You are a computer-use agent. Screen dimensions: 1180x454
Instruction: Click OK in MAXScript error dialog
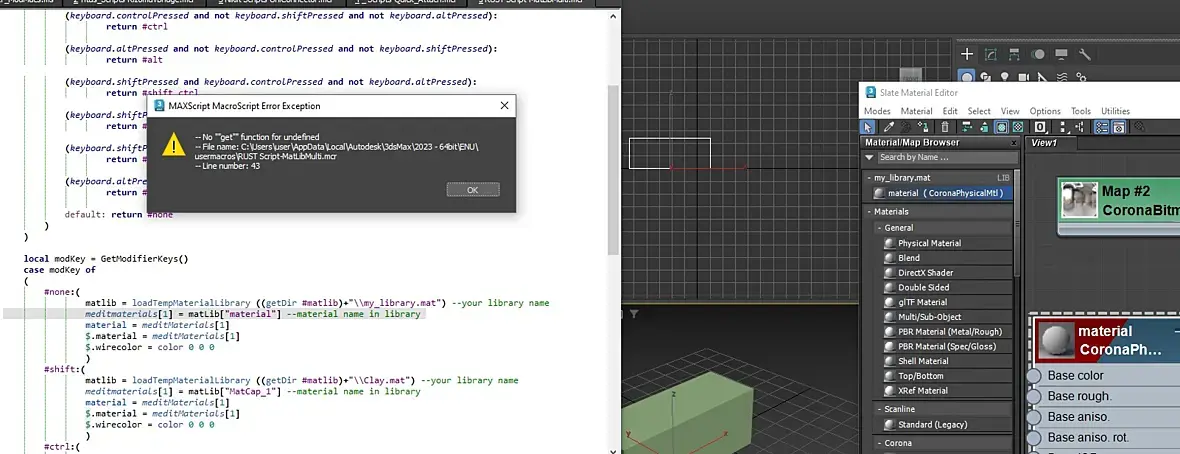(x=473, y=190)
